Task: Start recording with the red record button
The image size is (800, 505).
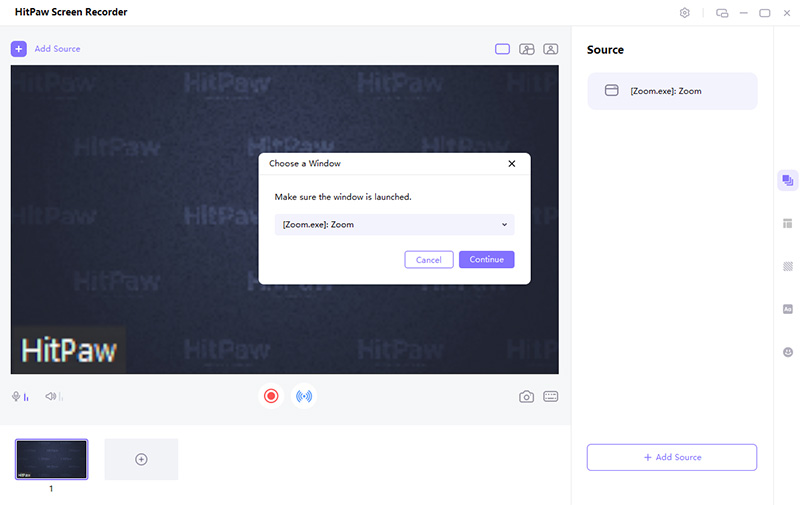Action: click(271, 396)
